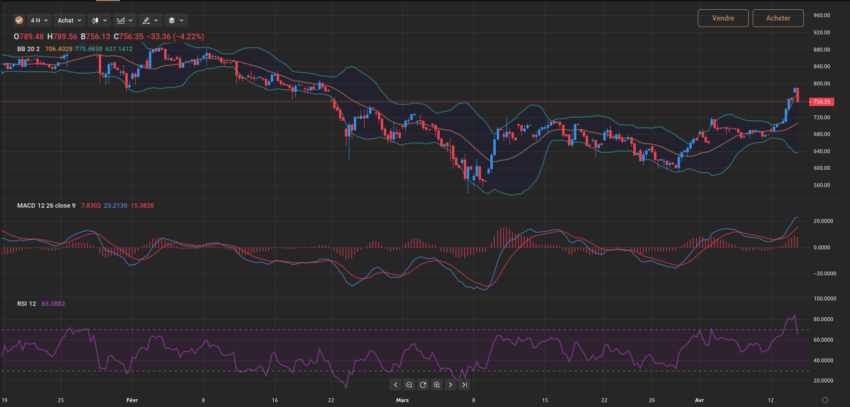Open the Achat price type dropdown

coord(70,20)
